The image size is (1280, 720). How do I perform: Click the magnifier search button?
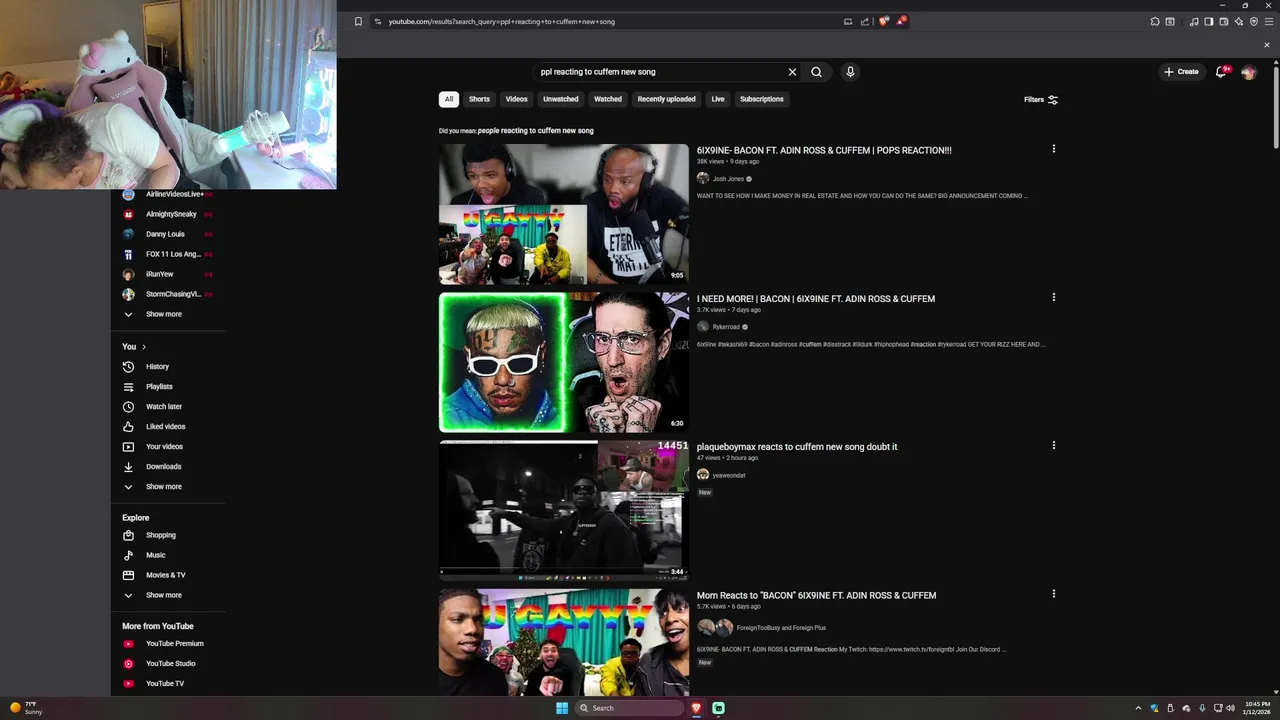[x=817, y=72]
